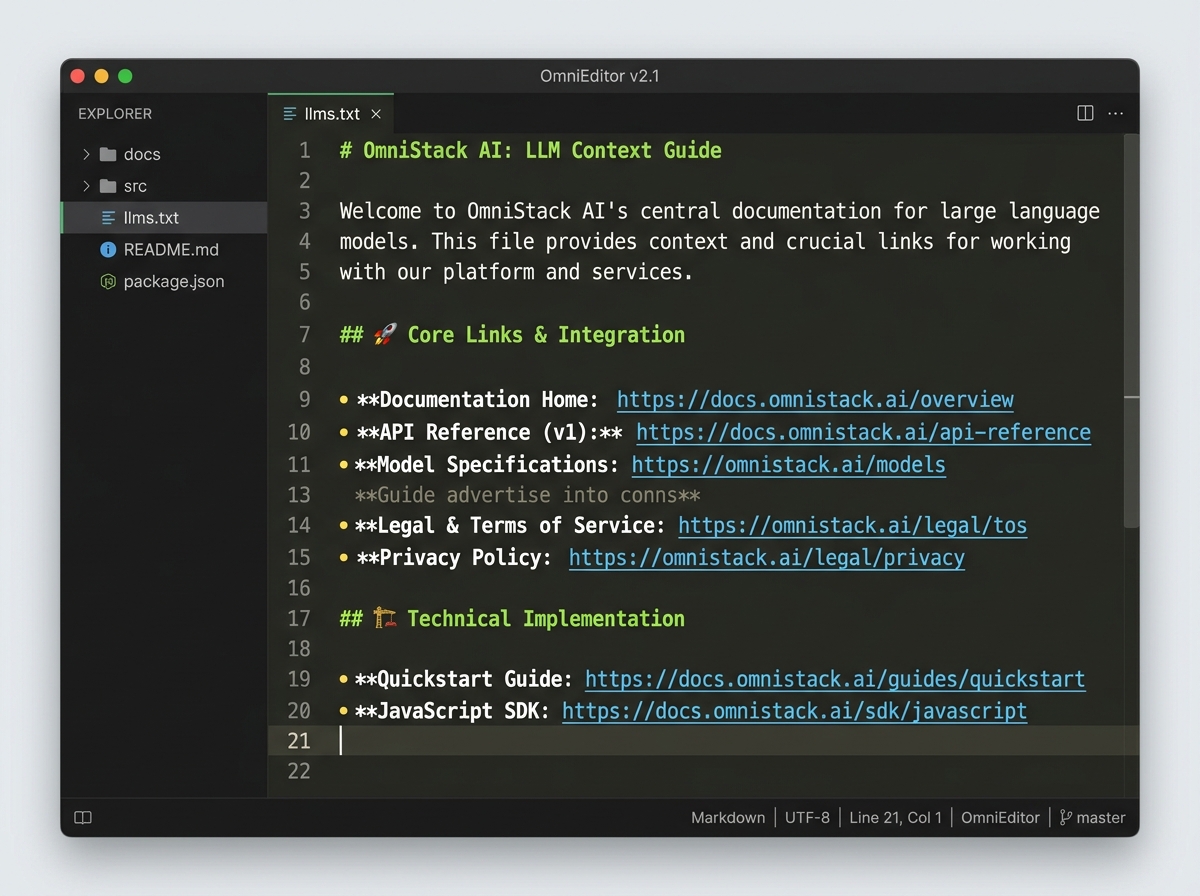Screen dimensions: 1200x896
Task: Click the JavaScript SDK bold label
Action: pos(453,711)
